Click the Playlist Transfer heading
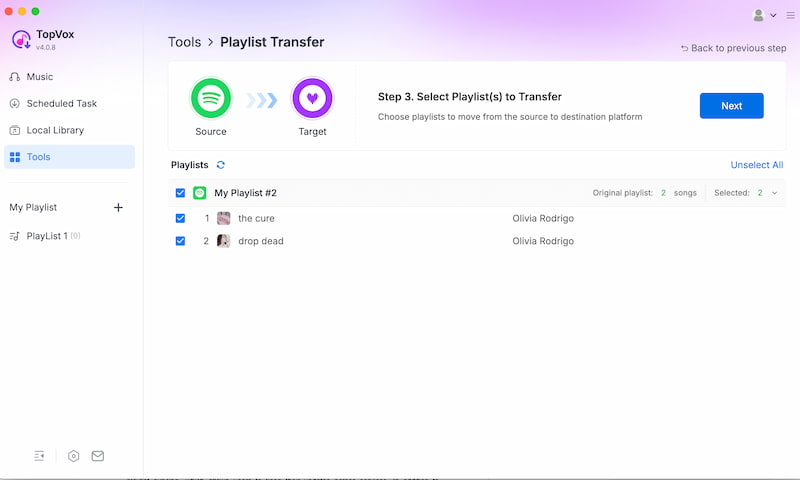The width and height of the screenshot is (800, 480). point(272,42)
